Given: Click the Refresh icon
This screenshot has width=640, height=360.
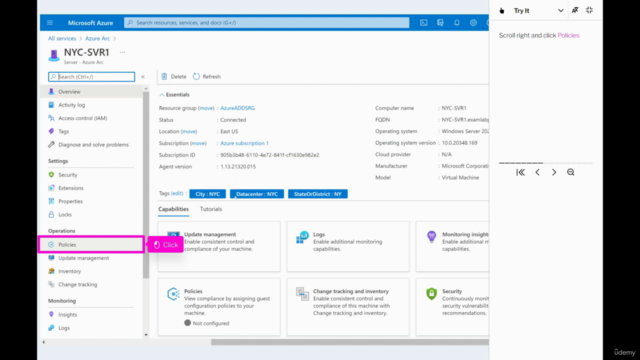Looking at the screenshot, I should pos(196,76).
